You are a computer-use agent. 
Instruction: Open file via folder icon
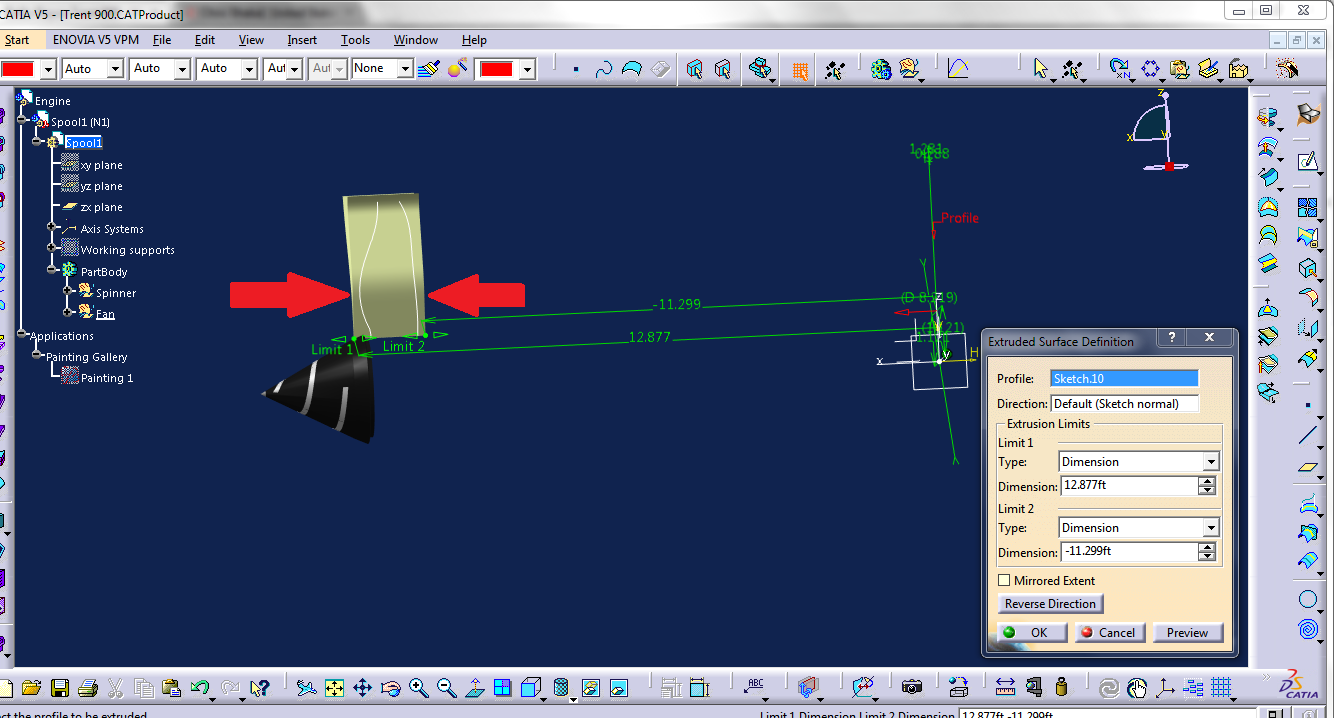click(32, 688)
